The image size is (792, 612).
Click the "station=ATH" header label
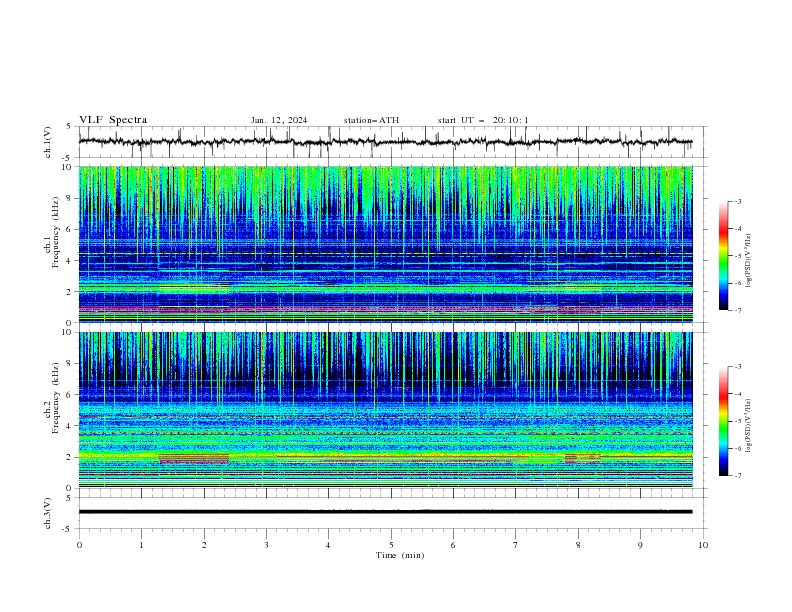[371, 120]
